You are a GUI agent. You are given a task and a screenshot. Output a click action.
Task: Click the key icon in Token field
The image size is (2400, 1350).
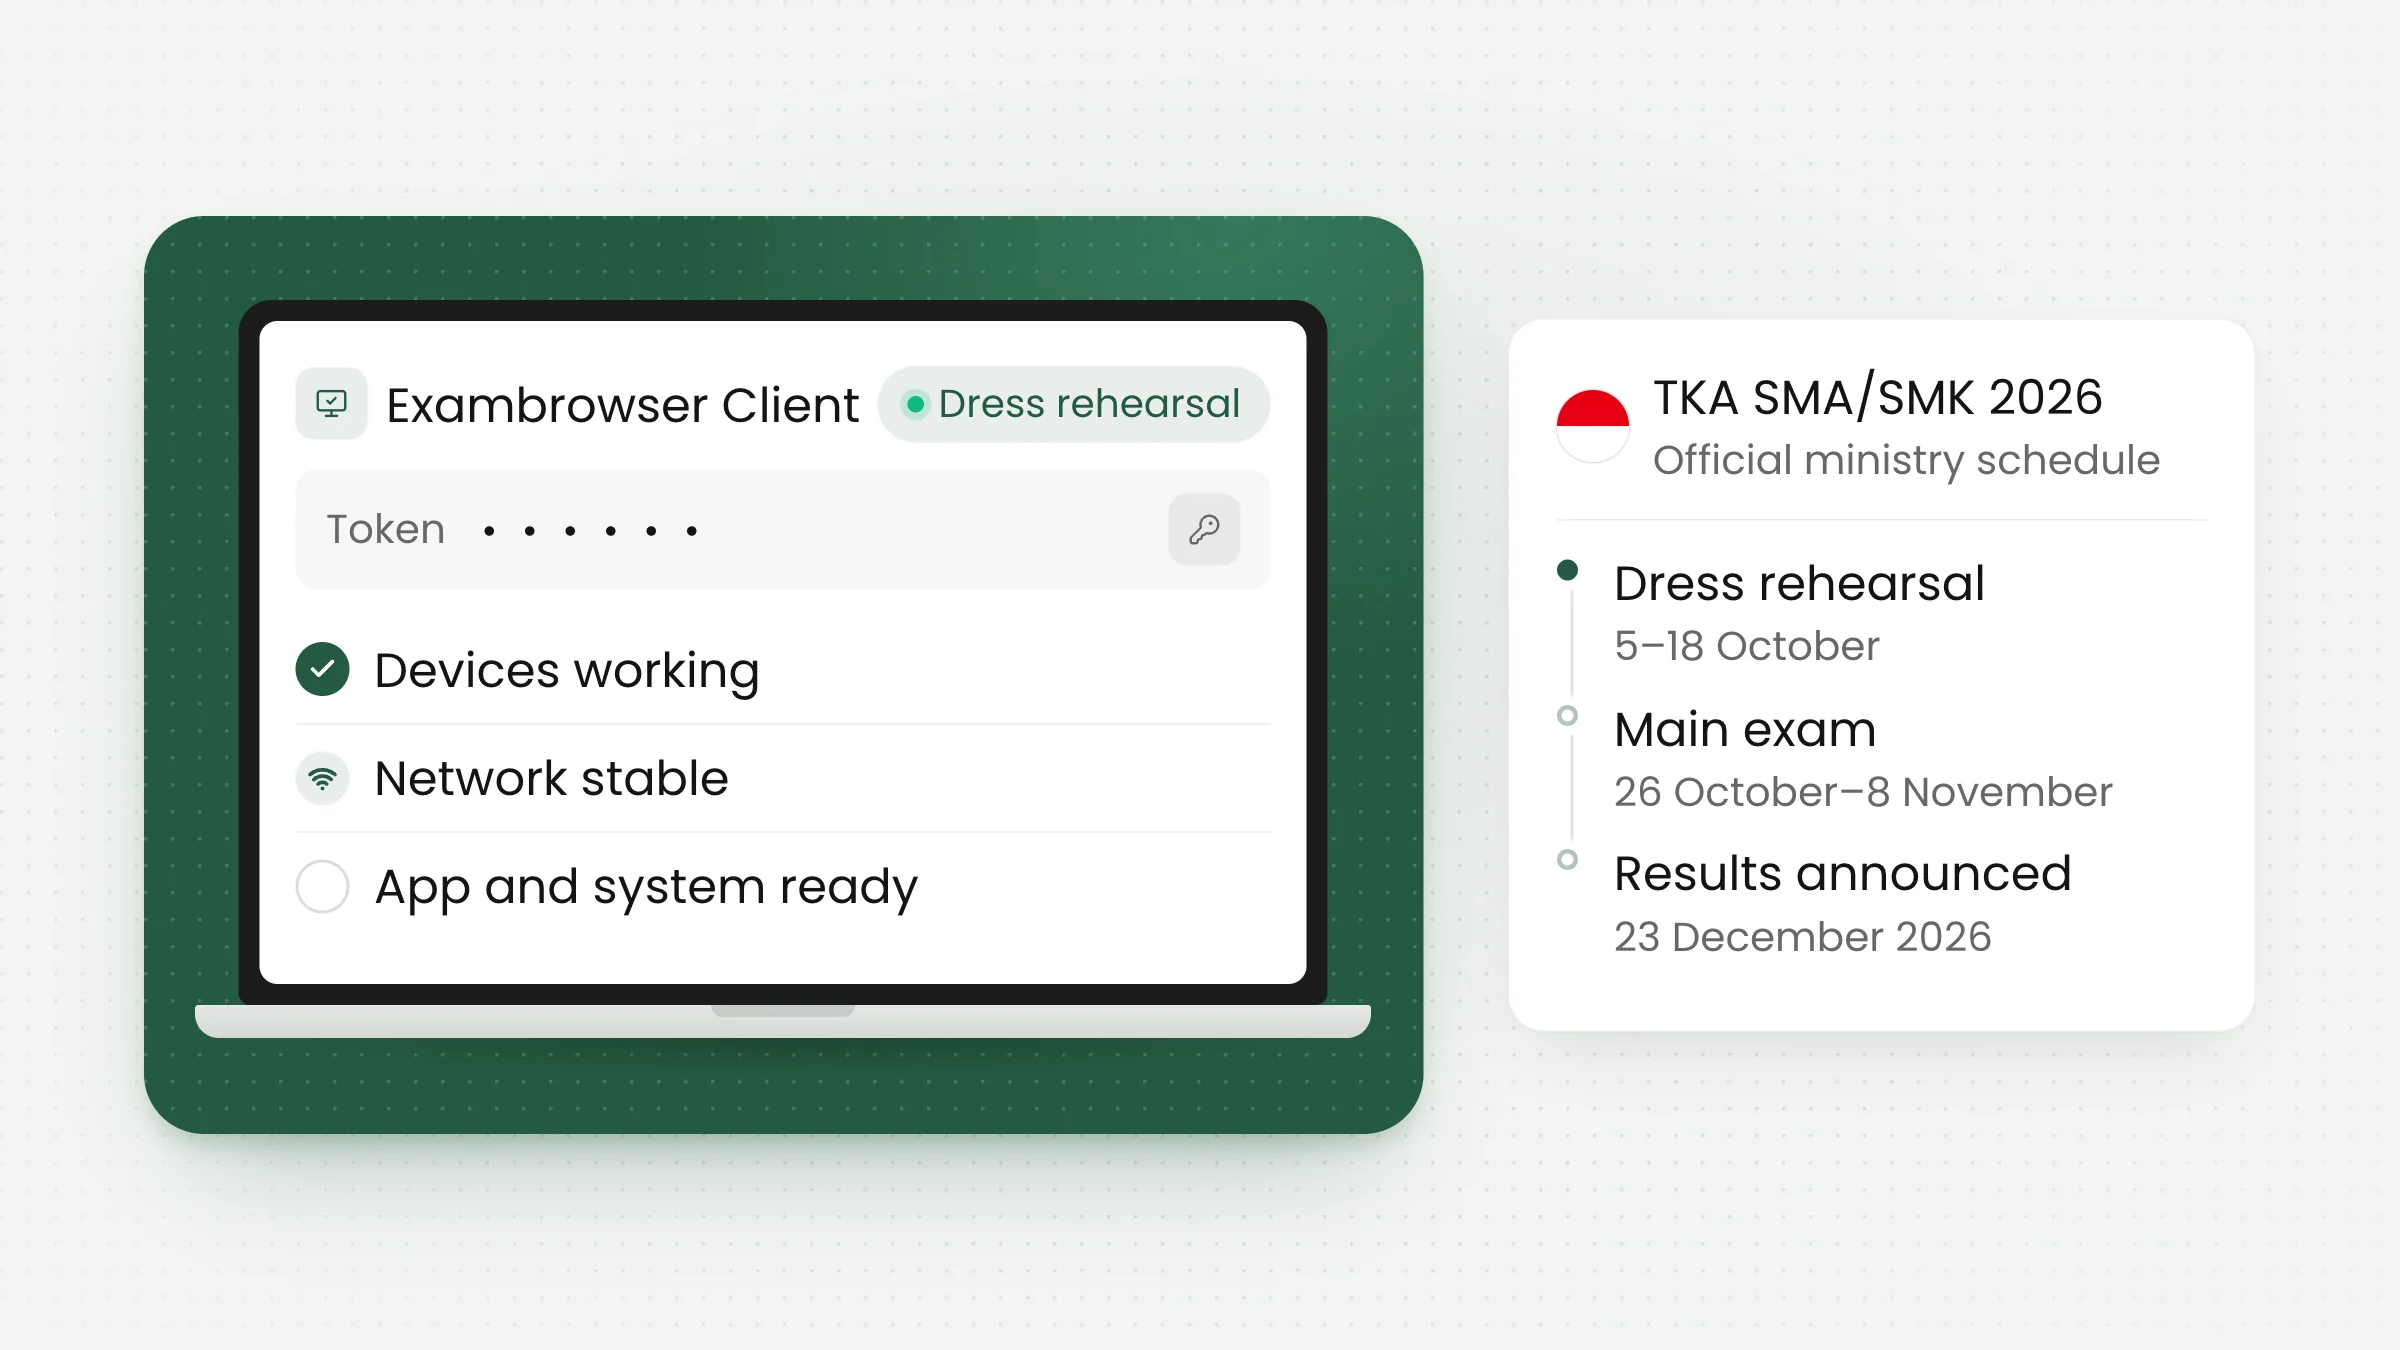pyautogui.click(x=1204, y=529)
